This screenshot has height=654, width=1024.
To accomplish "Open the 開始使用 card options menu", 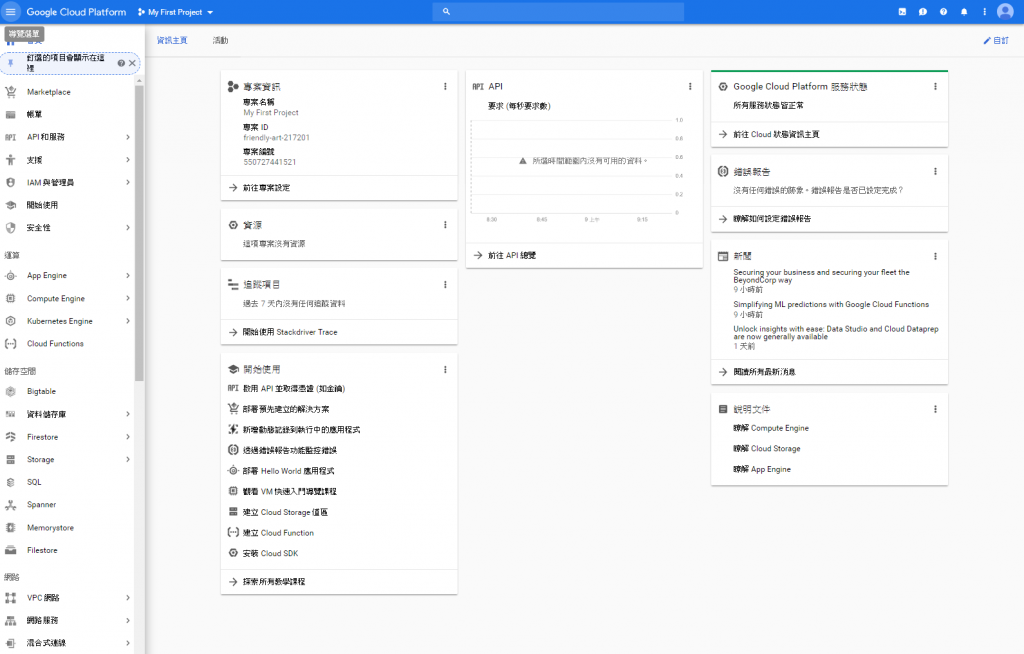I will click(x=445, y=370).
